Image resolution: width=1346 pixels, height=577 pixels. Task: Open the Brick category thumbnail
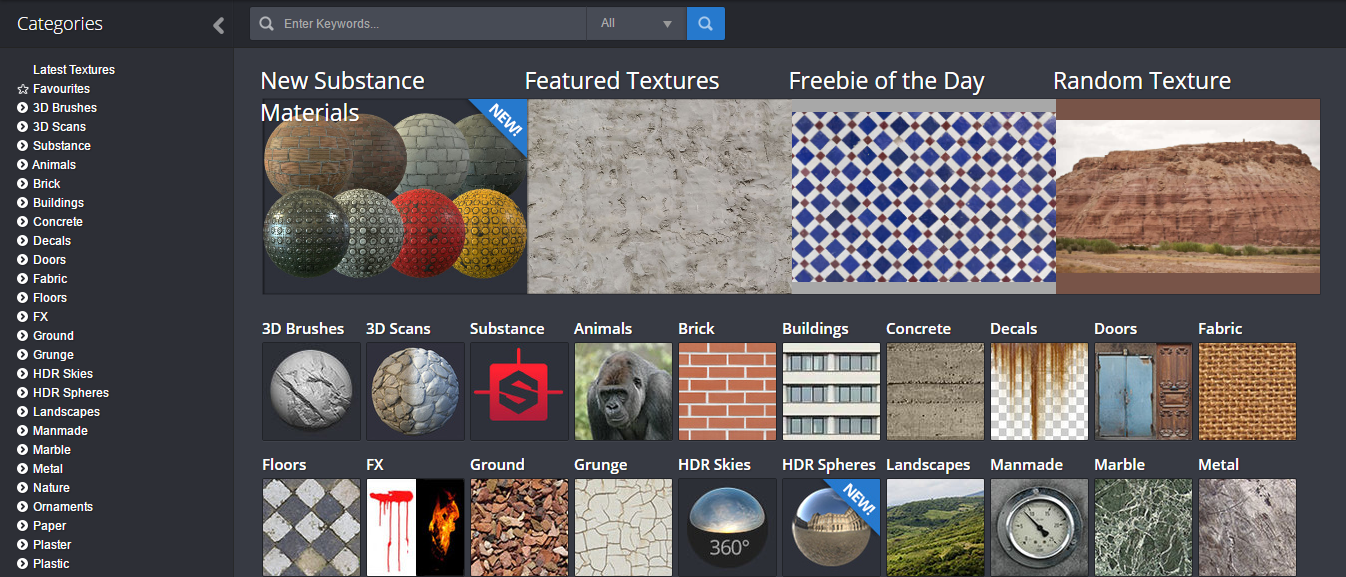(x=727, y=391)
